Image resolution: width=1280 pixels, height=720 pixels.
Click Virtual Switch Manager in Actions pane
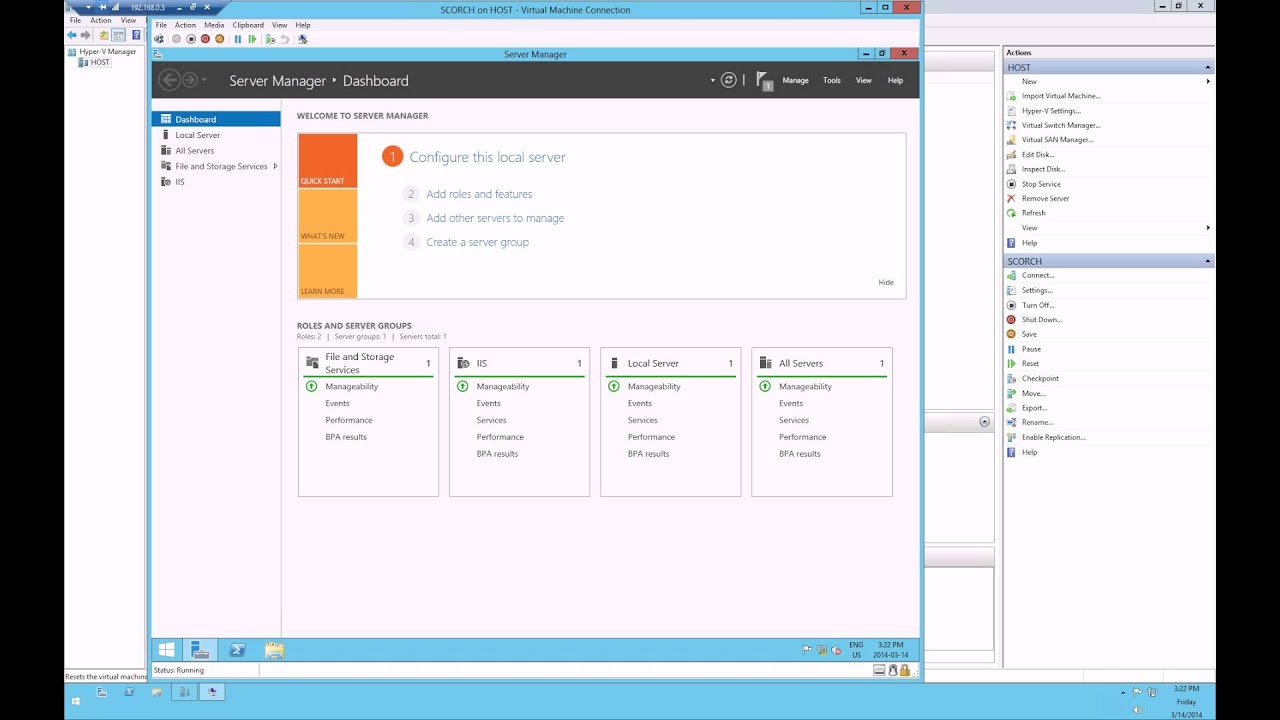(1061, 125)
